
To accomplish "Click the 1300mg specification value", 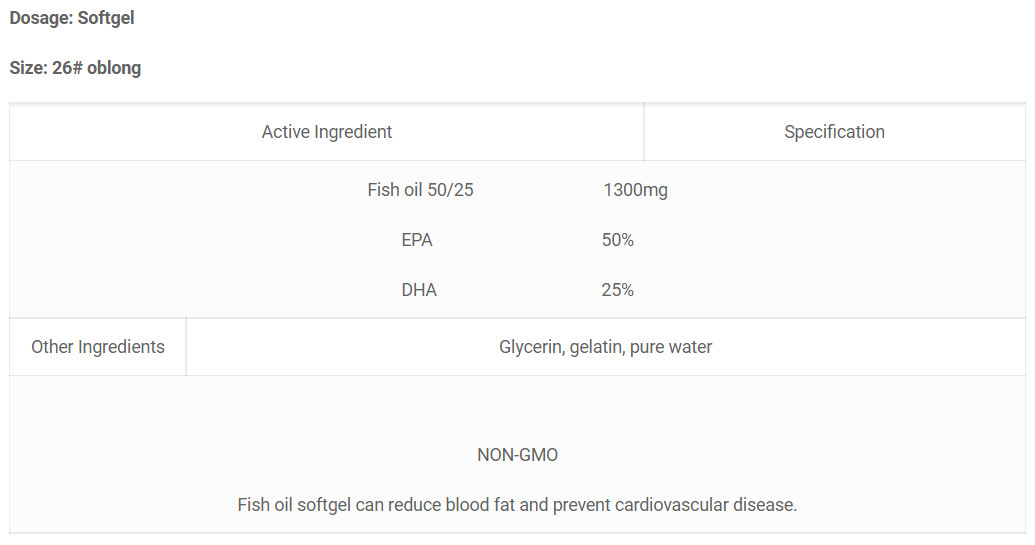I will coord(635,190).
